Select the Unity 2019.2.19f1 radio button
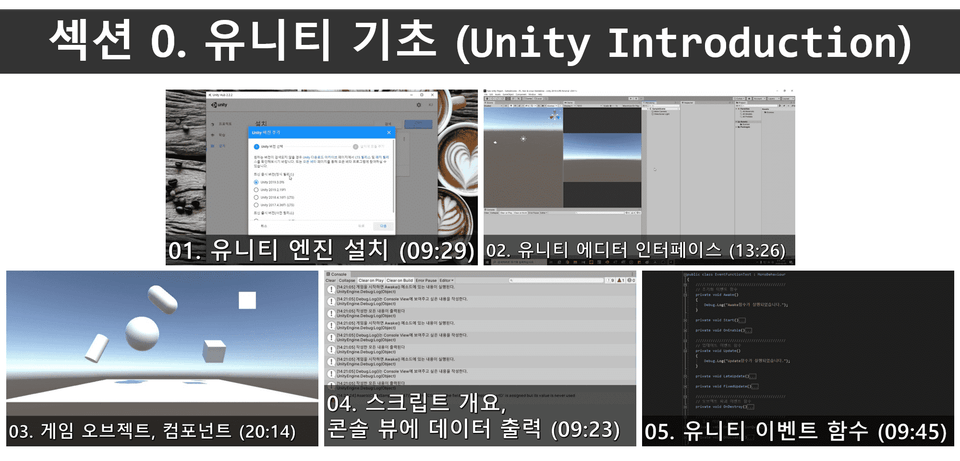The image size is (960, 461). point(256,190)
